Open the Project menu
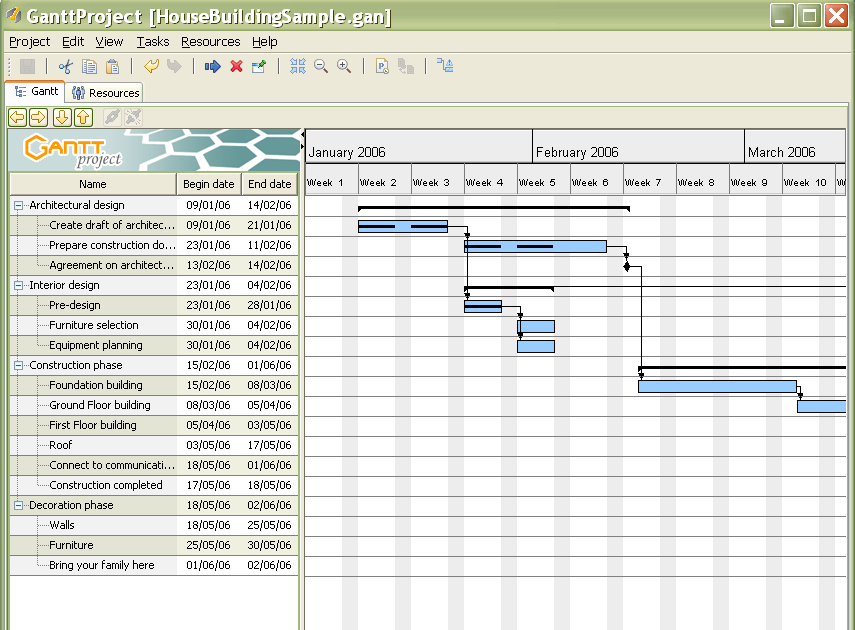The image size is (855, 630). (x=29, y=42)
